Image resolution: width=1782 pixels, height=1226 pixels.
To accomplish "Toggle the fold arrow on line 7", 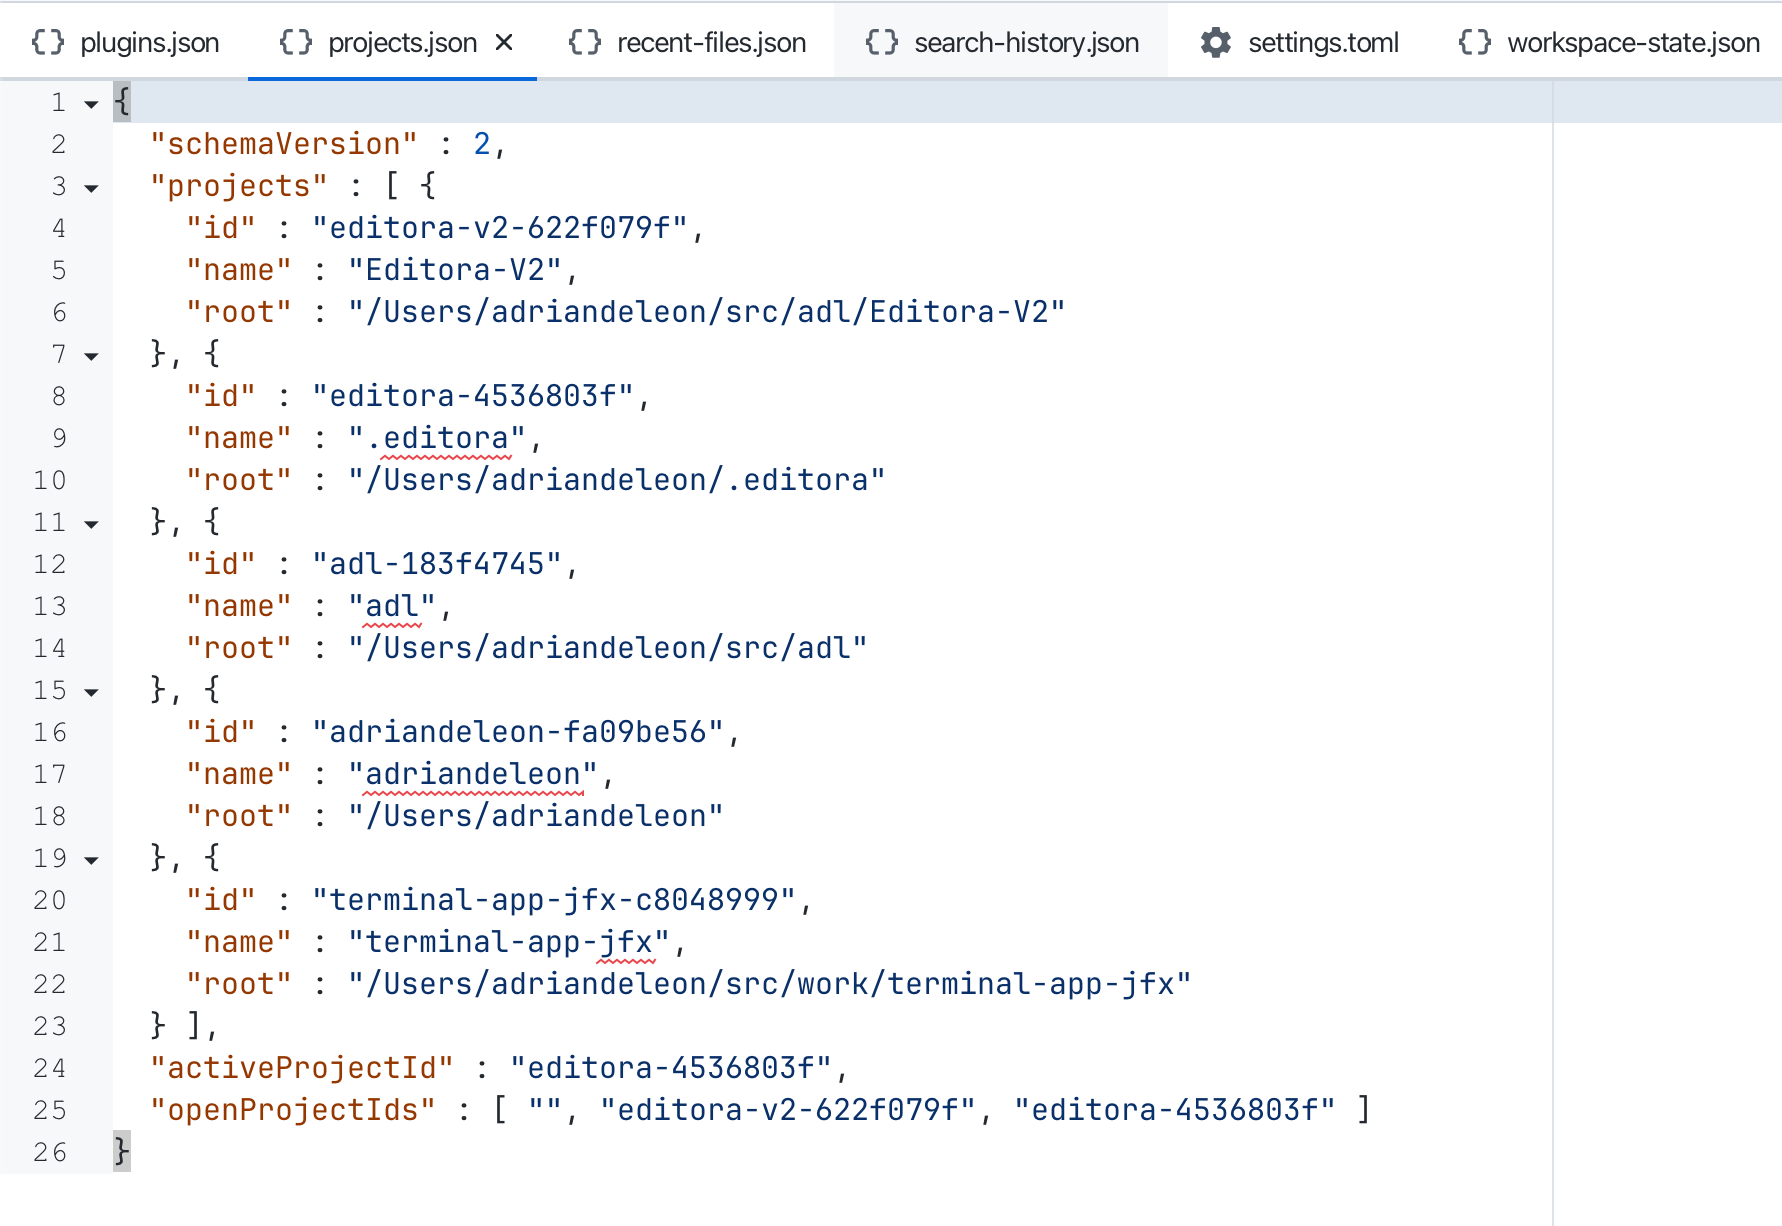I will pyautogui.click(x=91, y=356).
